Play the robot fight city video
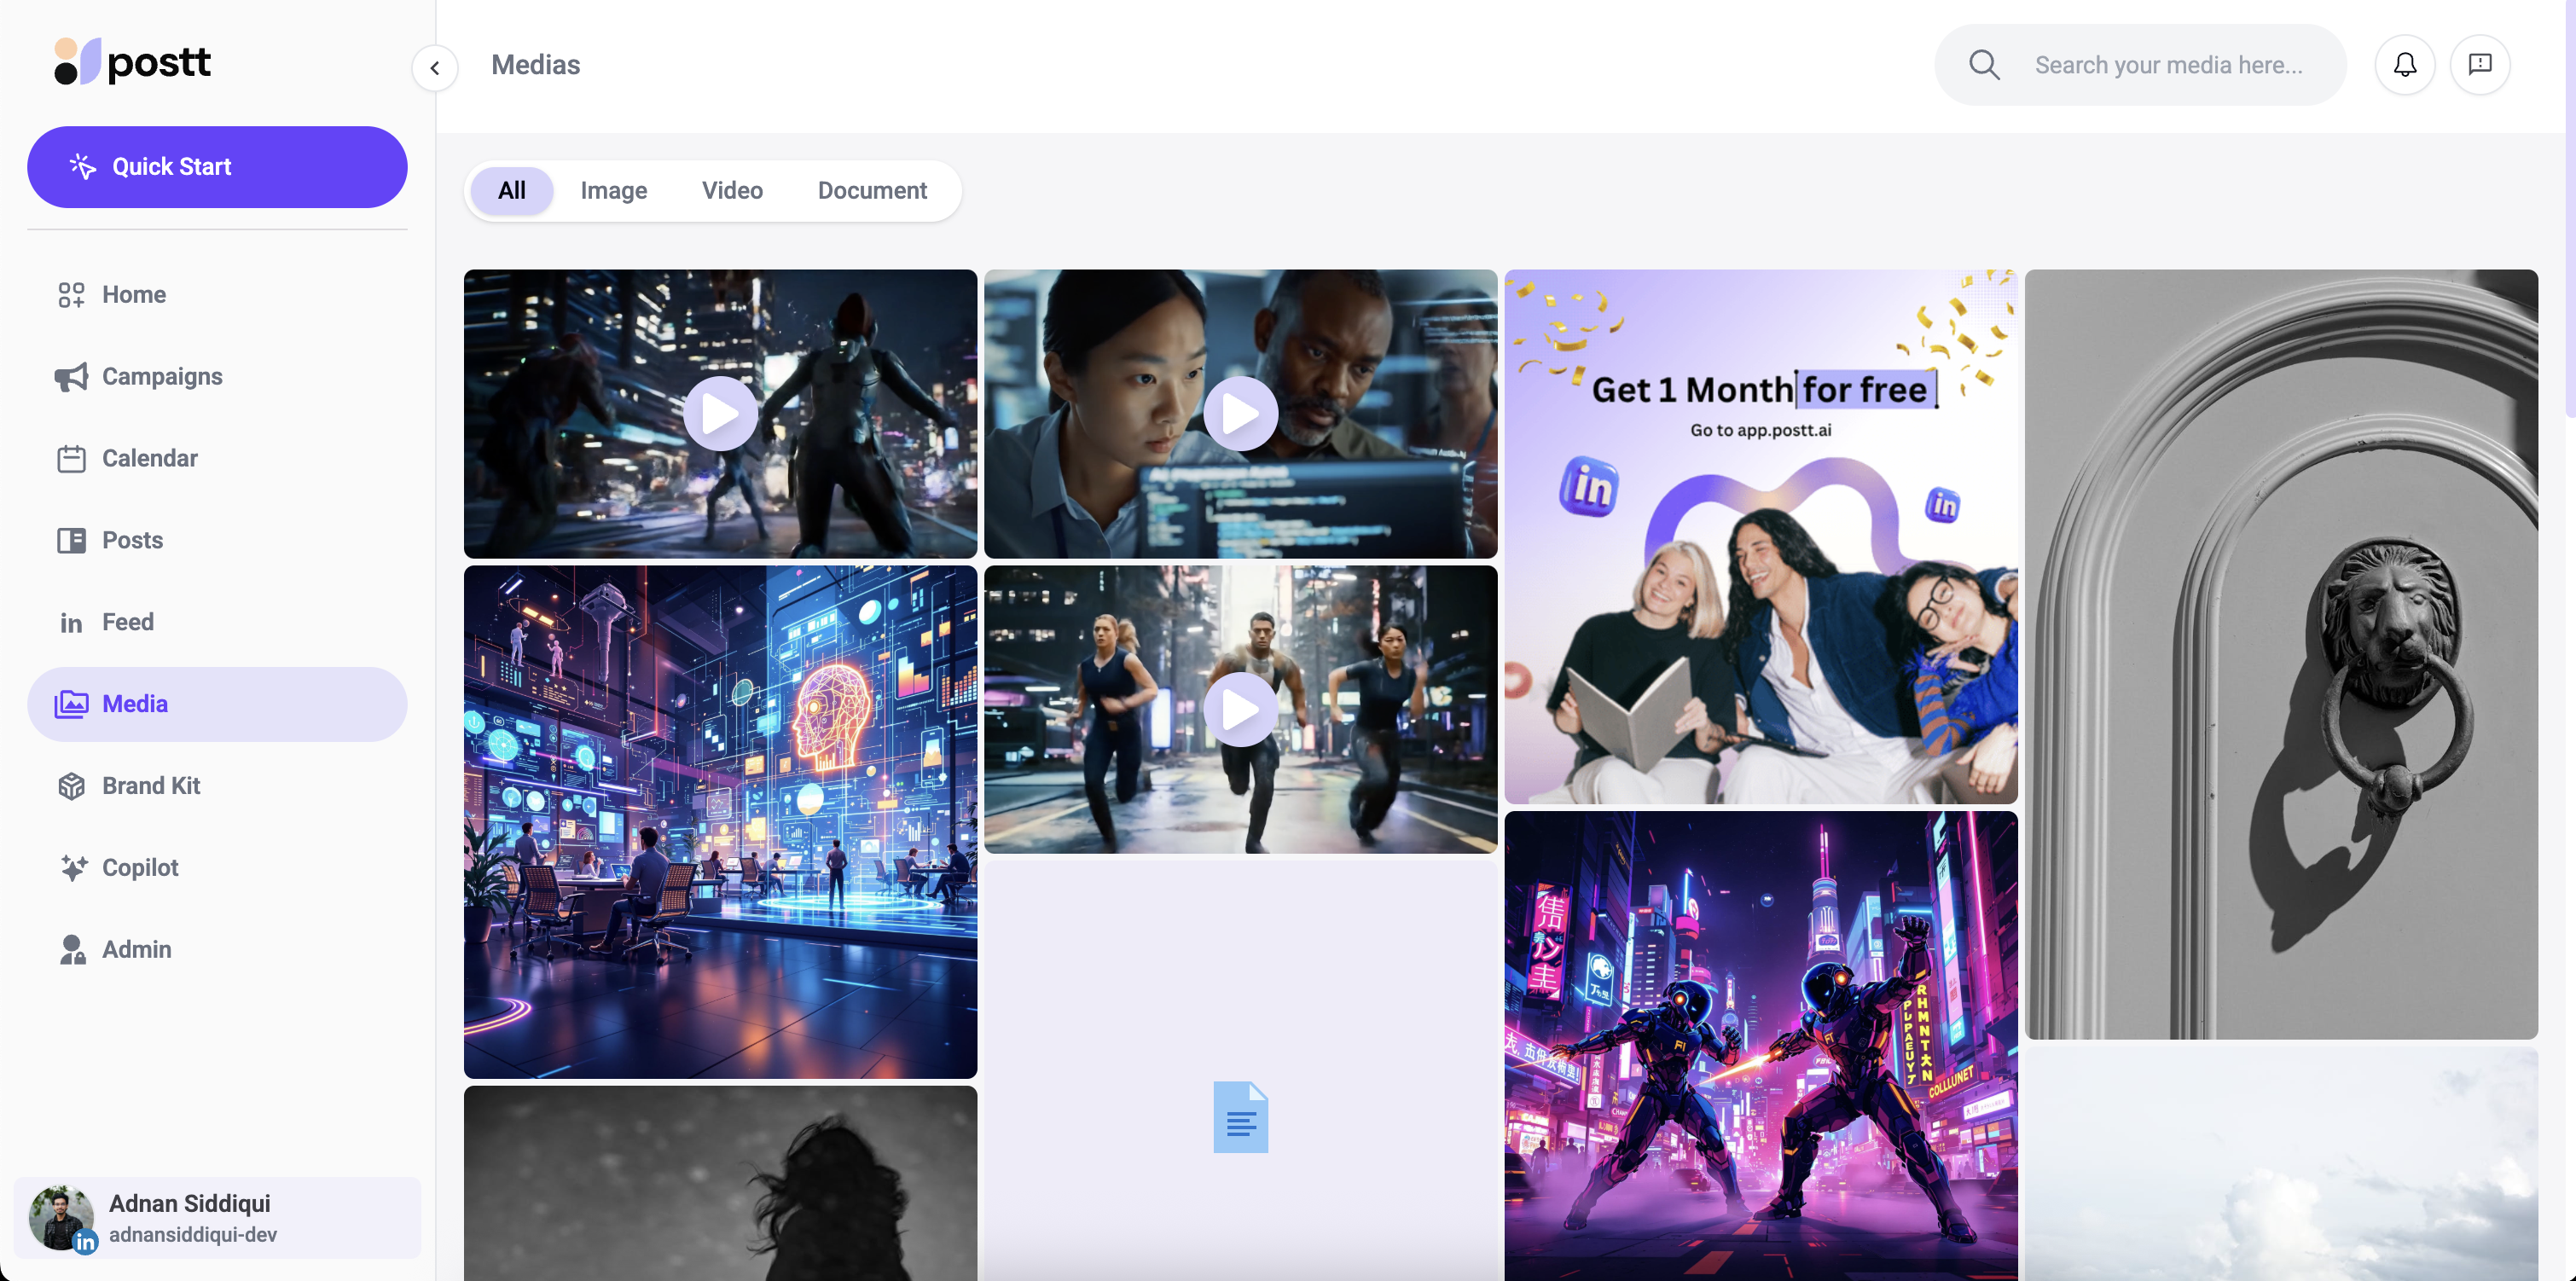2576x1281 pixels. point(720,414)
